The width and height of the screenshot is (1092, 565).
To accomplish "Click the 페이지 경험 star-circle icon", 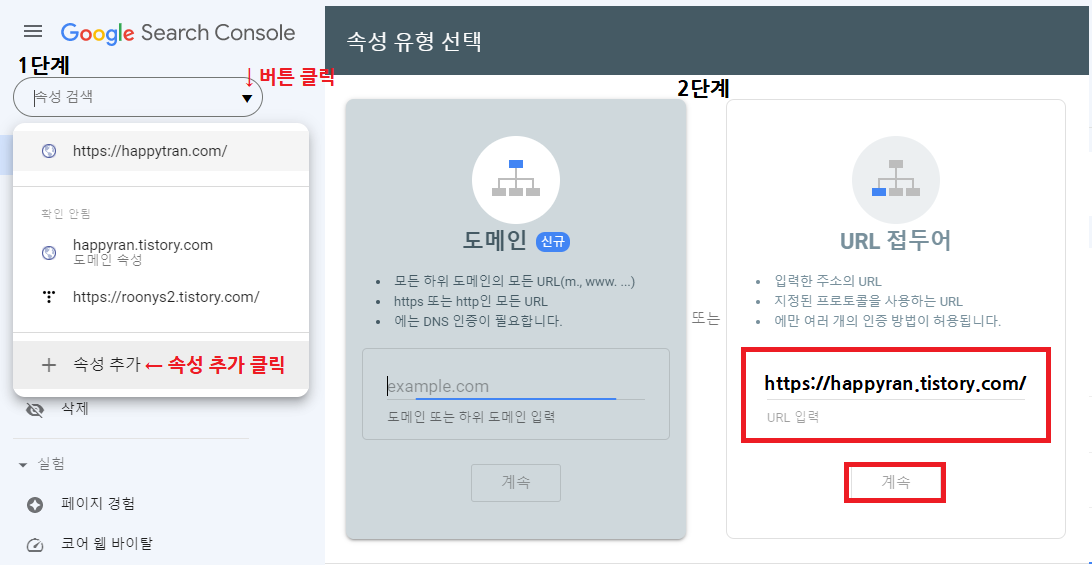I will (x=34, y=504).
